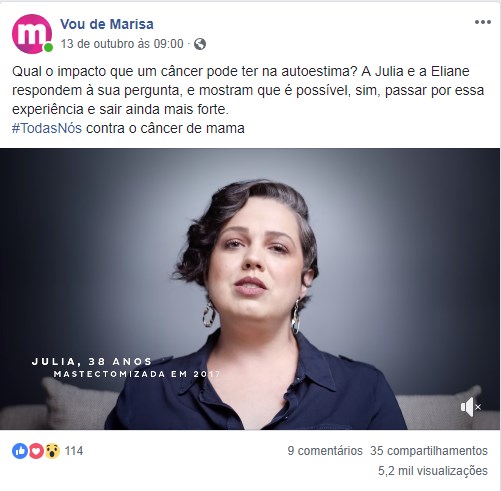Click the post text about autoestima
The width and height of the screenshot is (501, 491).
[248, 90]
